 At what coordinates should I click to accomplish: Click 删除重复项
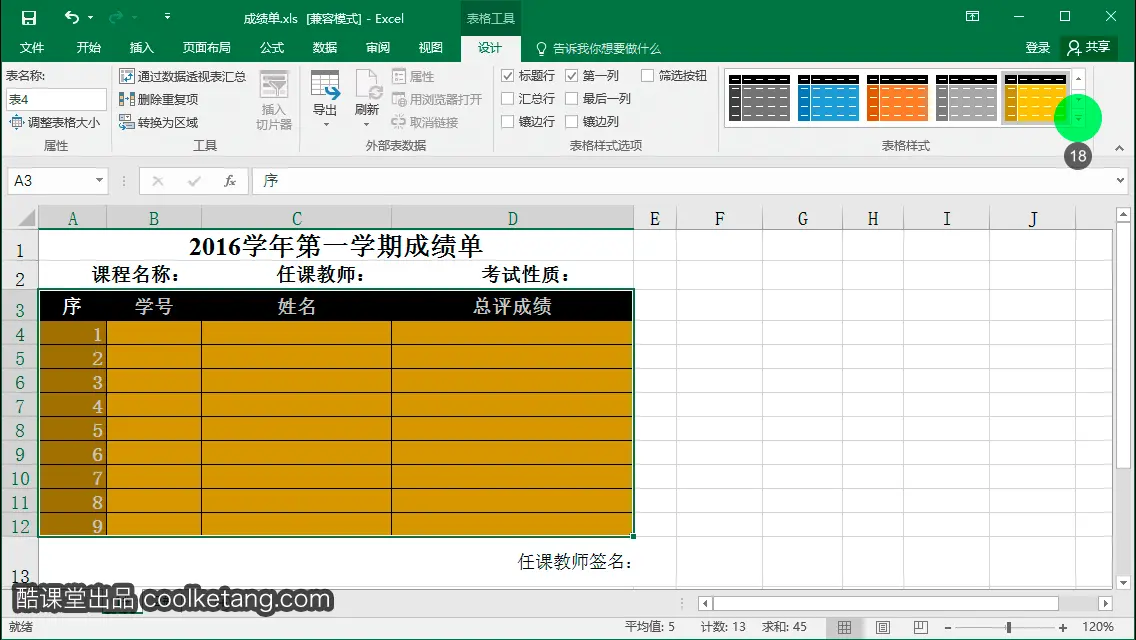(159, 99)
